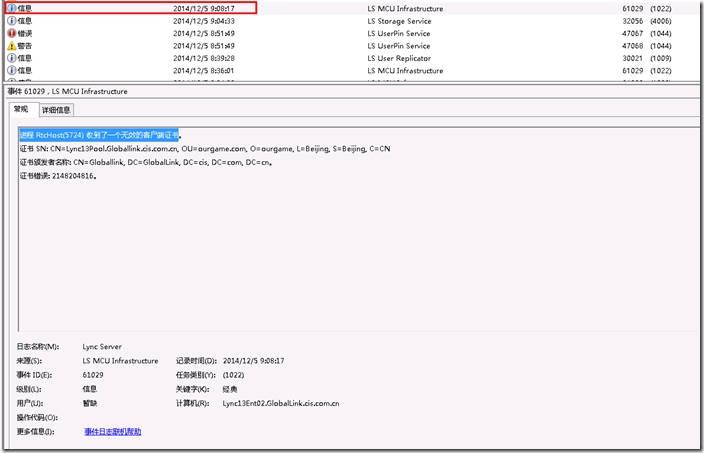Click user value 暂缺
Viewport: 704px width, 453px height.
pyautogui.click(x=90, y=403)
